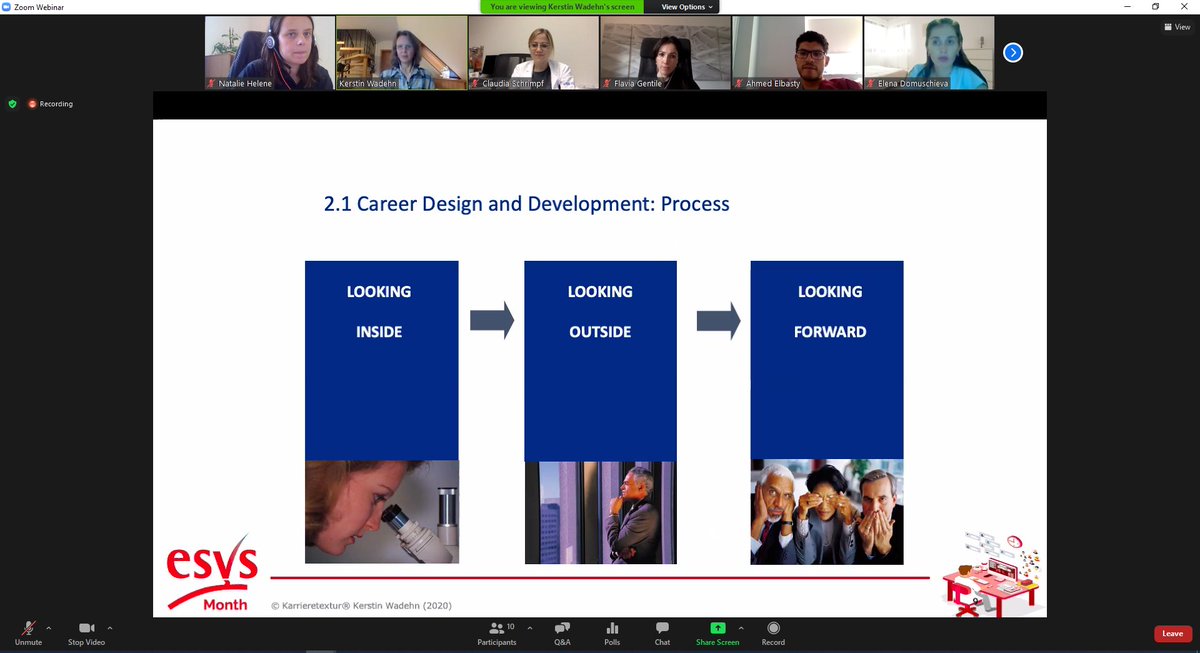Click the red Recording indicator

point(50,103)
